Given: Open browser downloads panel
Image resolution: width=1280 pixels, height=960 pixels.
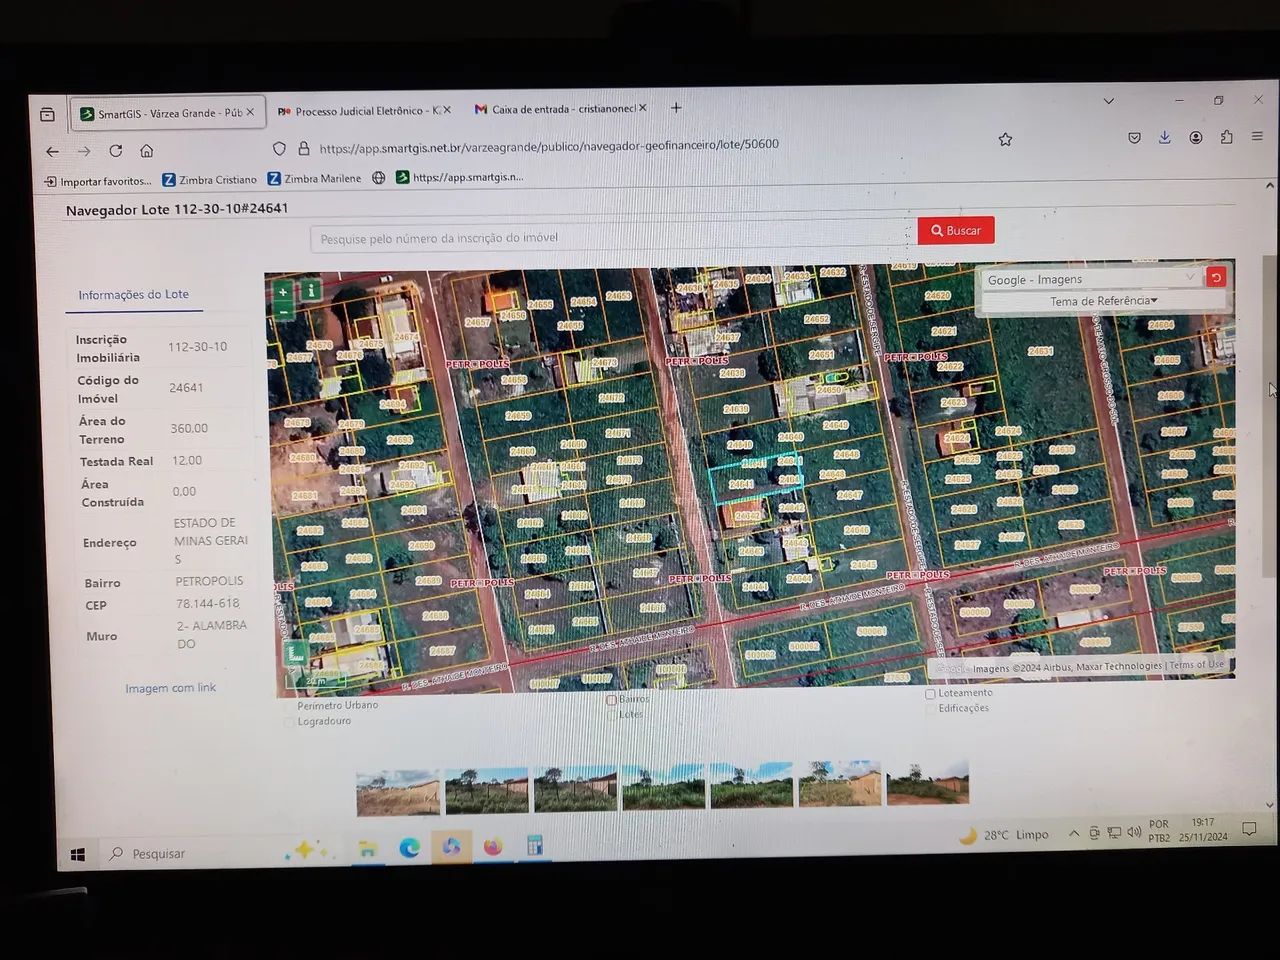Looking at the screenshot, I should tap(1165, 138).
